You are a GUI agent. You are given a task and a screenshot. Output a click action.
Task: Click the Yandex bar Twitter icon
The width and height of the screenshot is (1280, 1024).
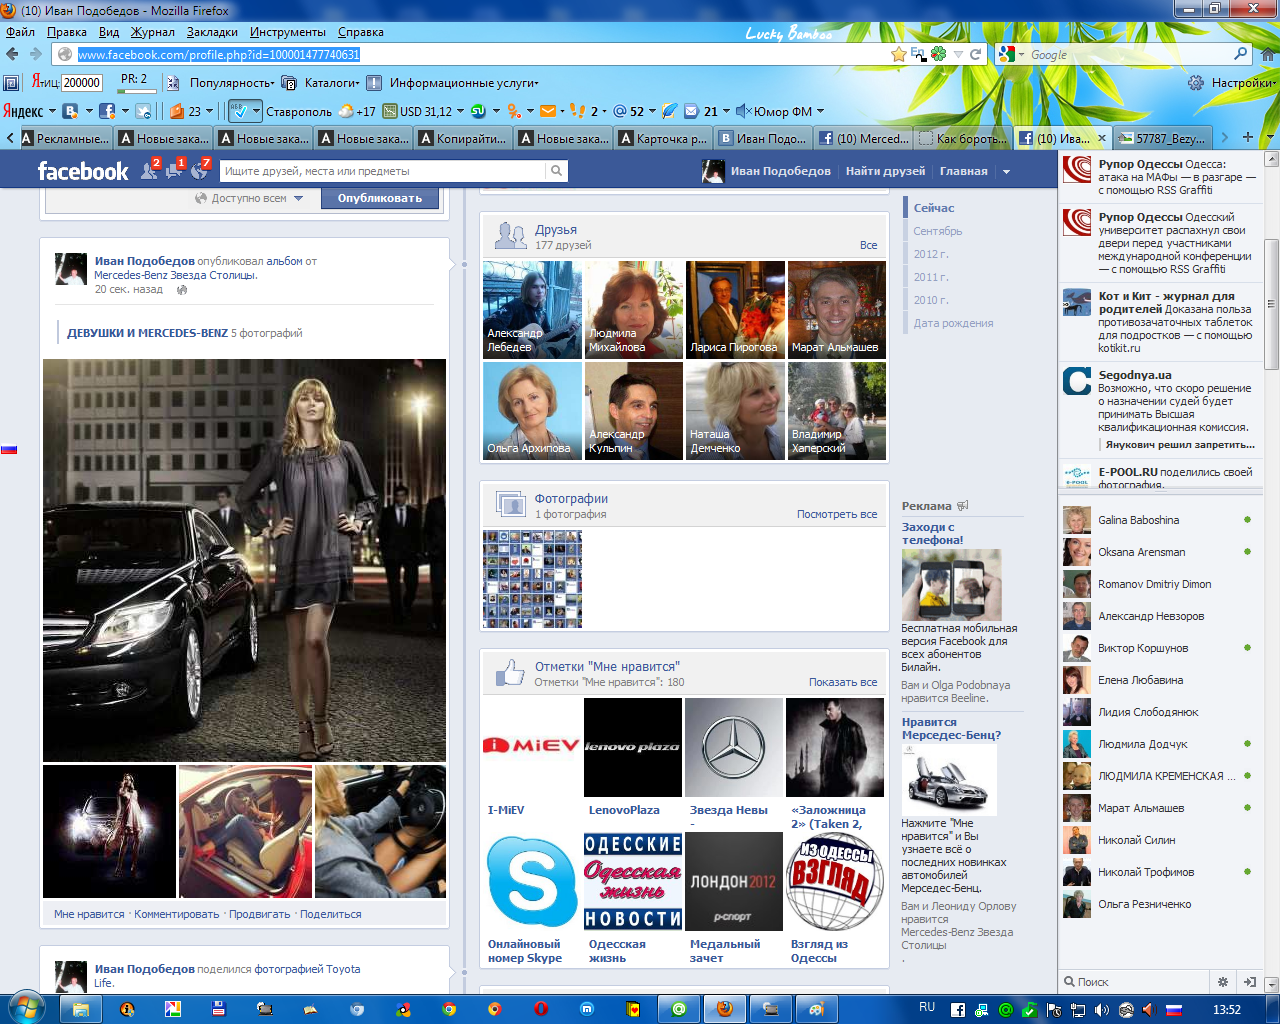143,111
